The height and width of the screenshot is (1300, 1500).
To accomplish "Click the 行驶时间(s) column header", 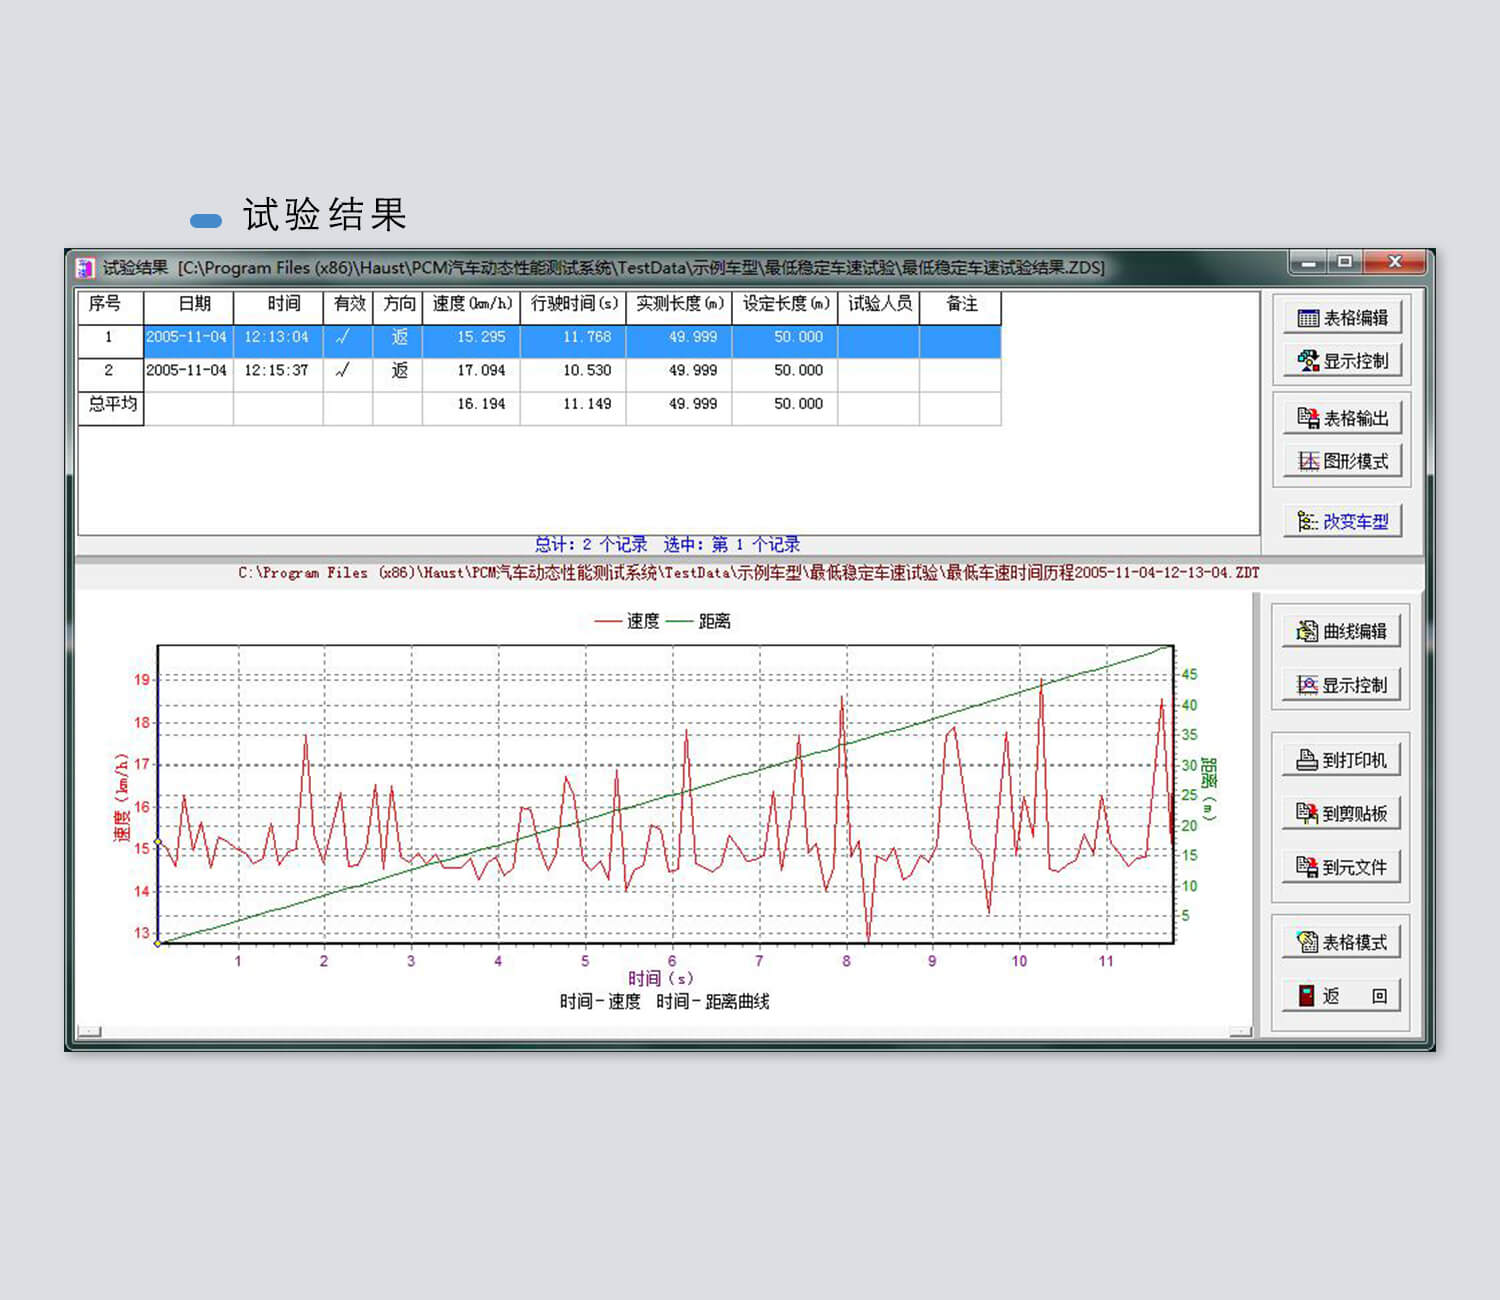I will (573, 304).
